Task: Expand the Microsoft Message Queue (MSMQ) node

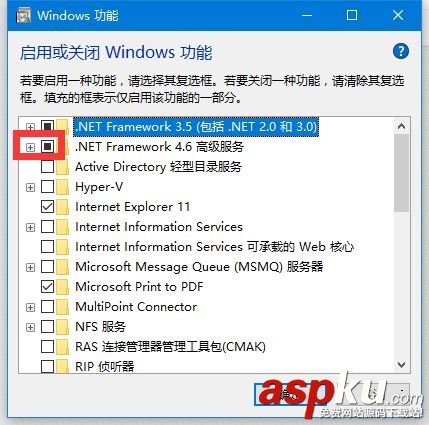Action: [x=30, y=267]
